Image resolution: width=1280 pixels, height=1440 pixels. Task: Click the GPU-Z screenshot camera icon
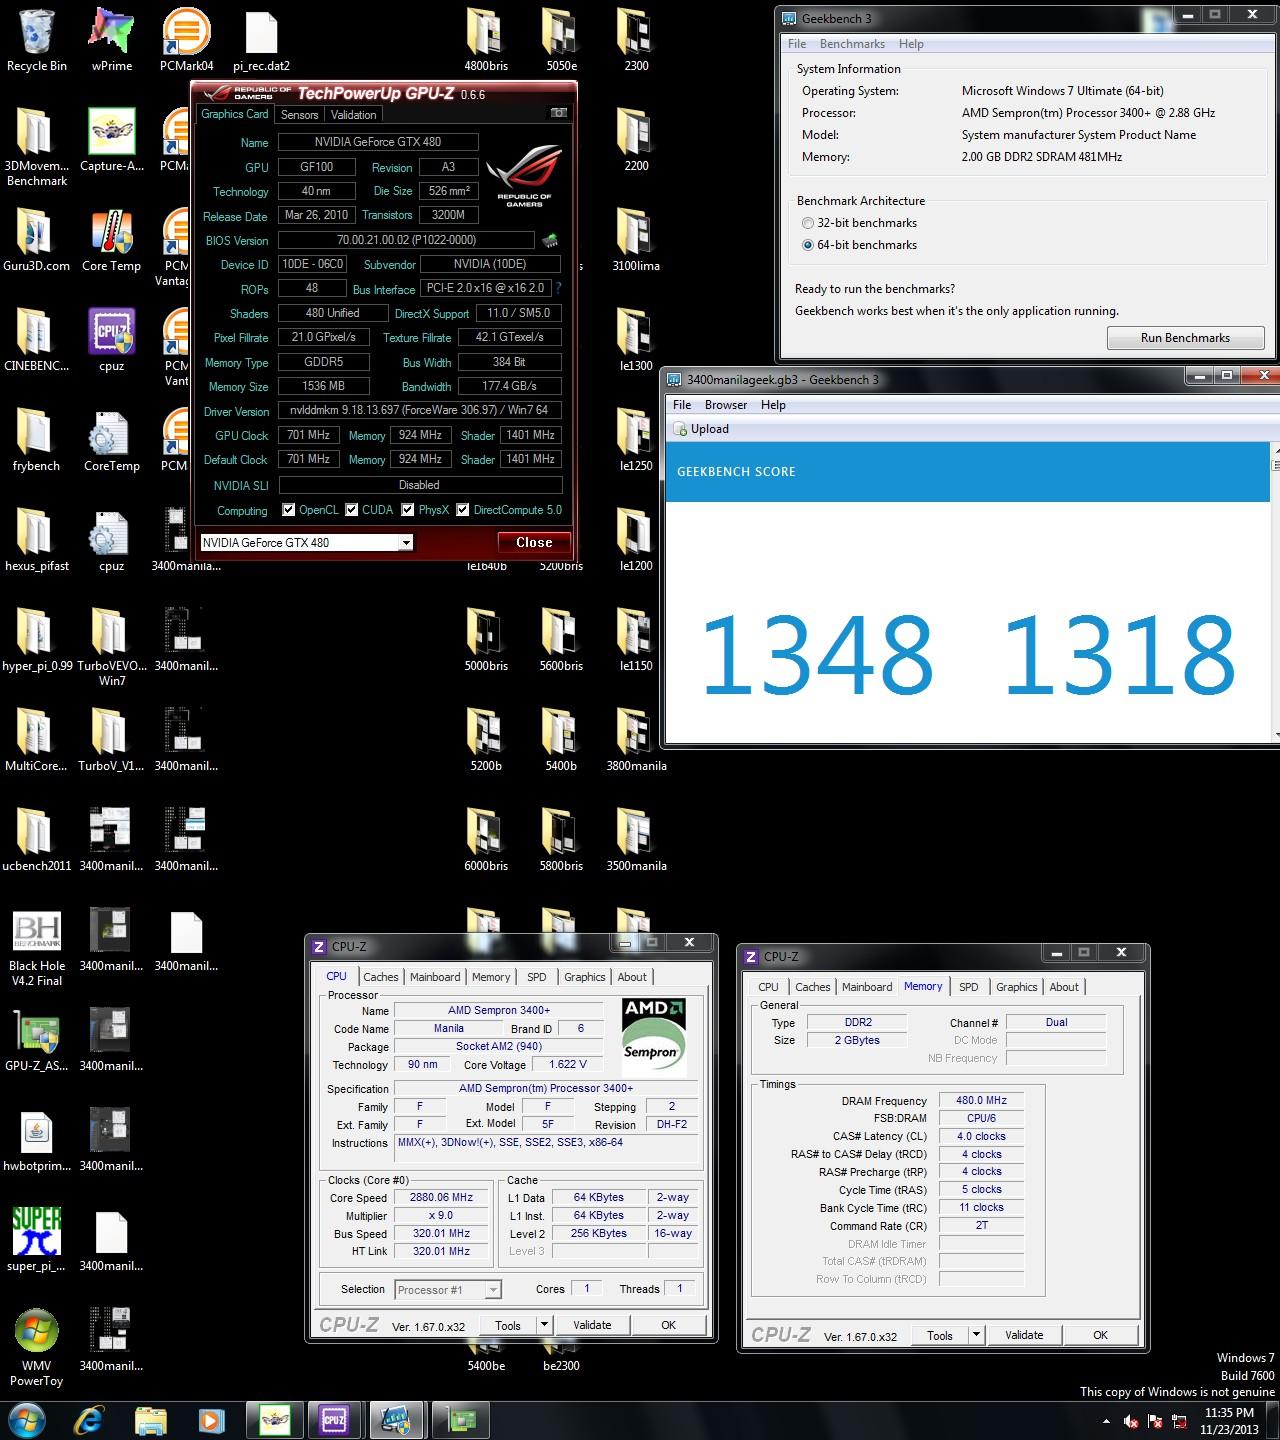(559, 113)
